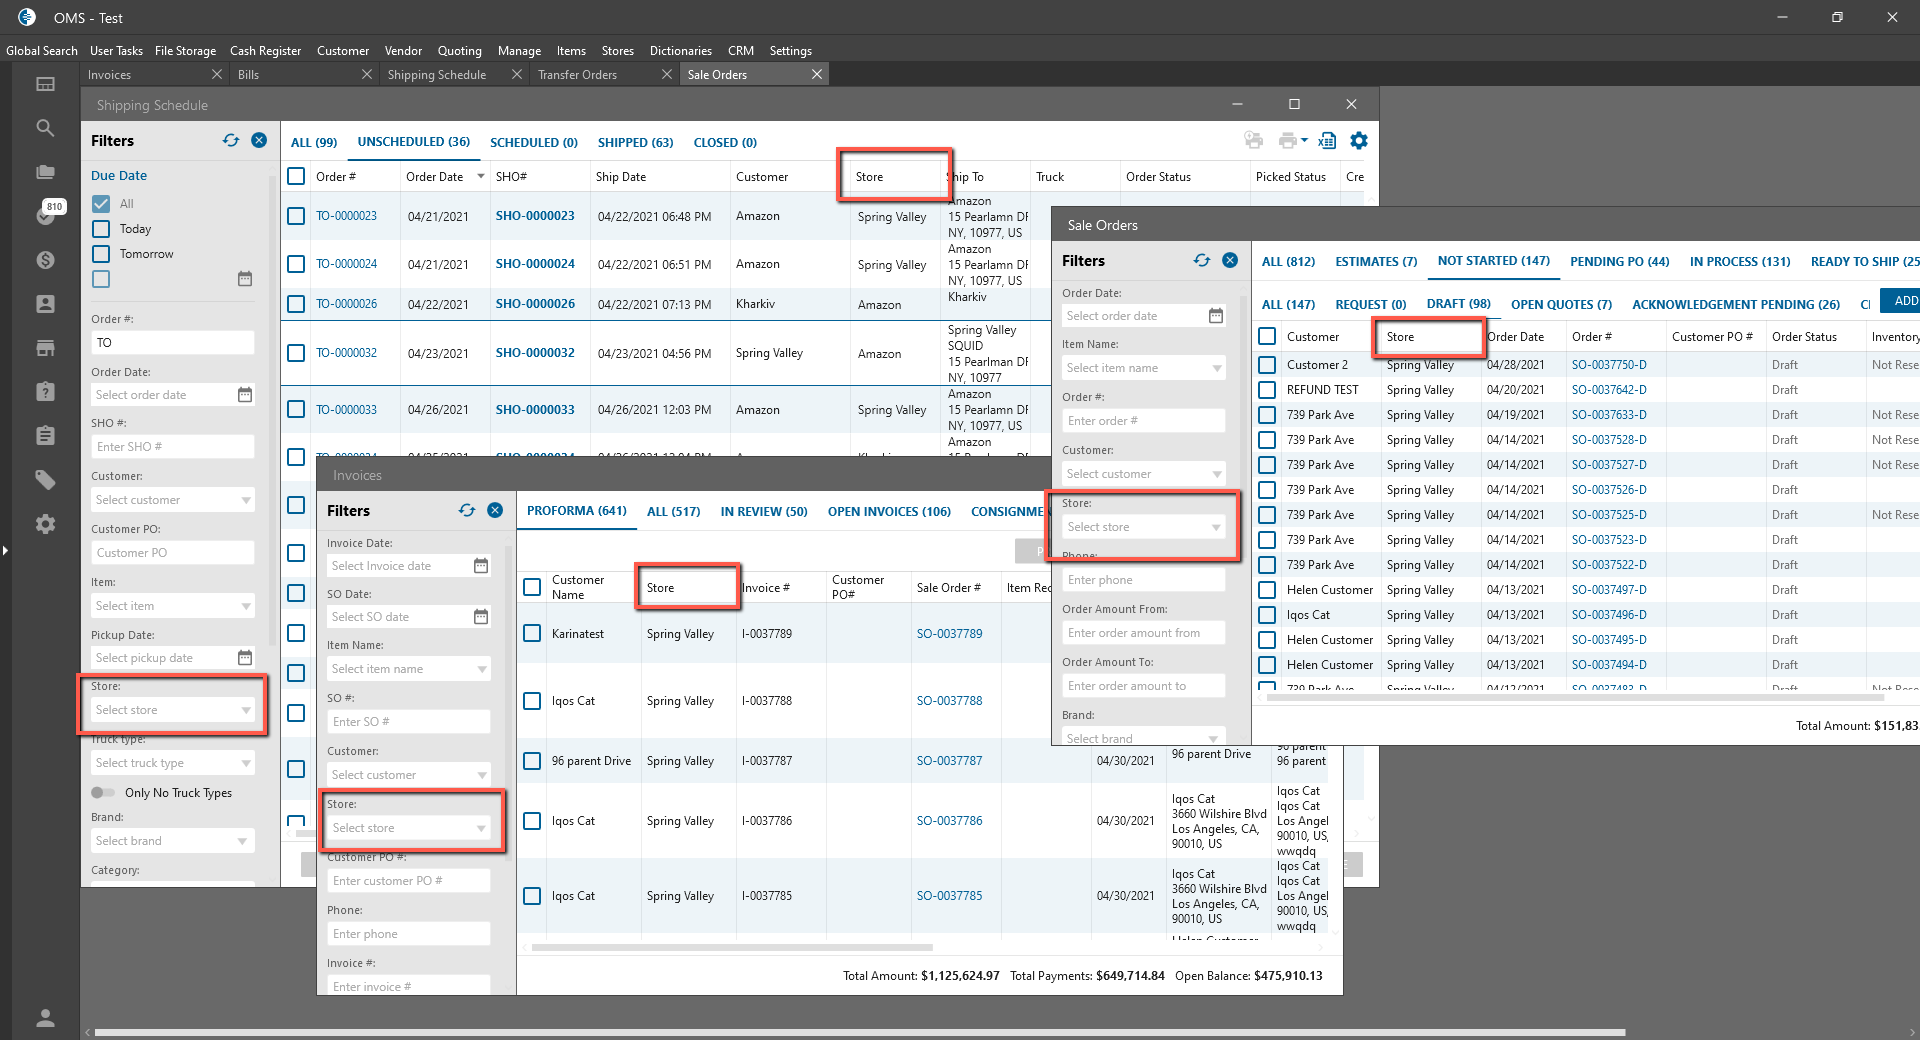The height and width of the screenshot is (1040, 1920).
Task: Enable the Only No Truck Types toggle
Action: tap(103, 793)
